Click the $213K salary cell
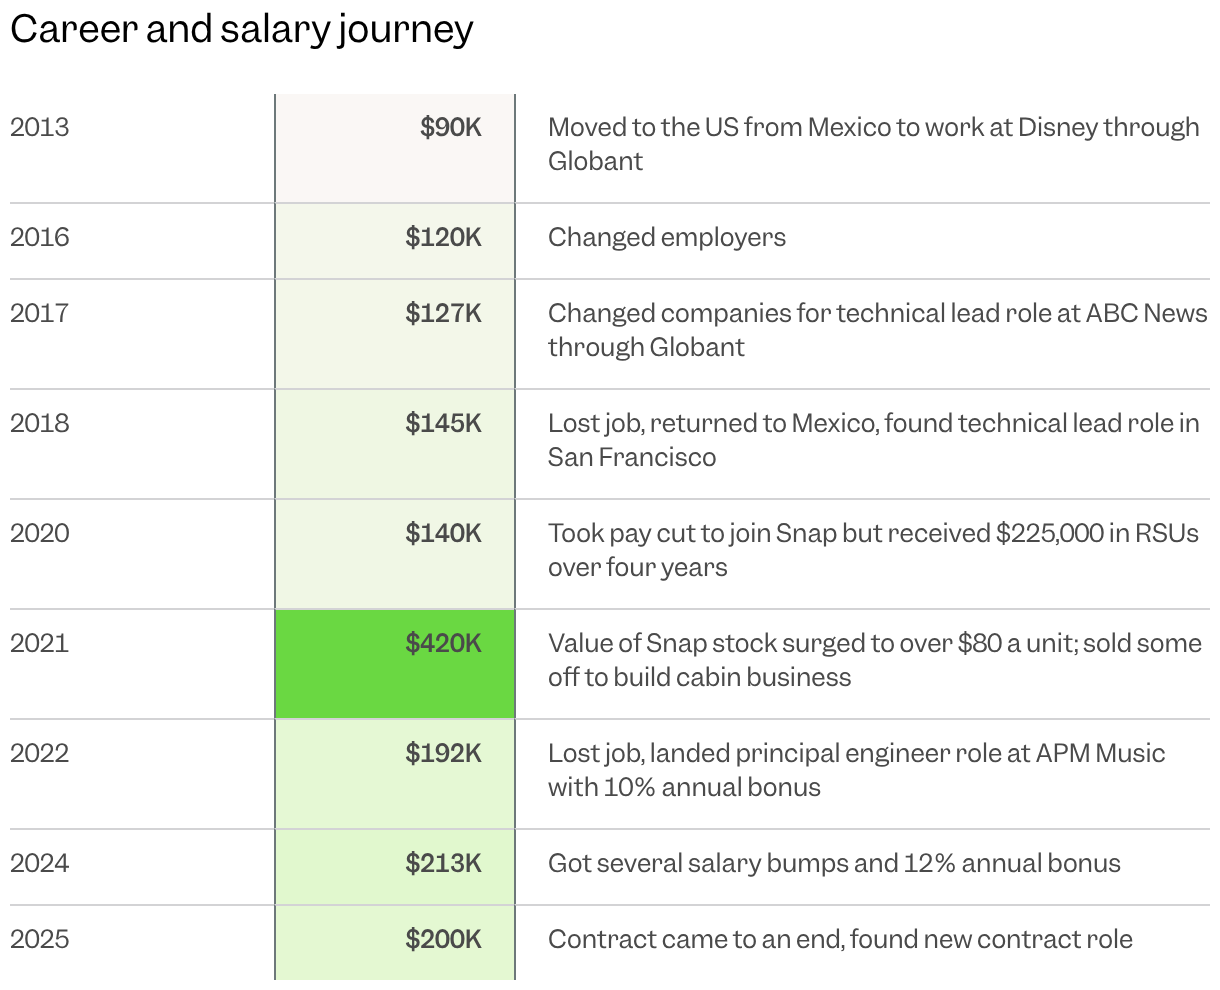This screenshot has height=990, width=1220. point(395,868)
